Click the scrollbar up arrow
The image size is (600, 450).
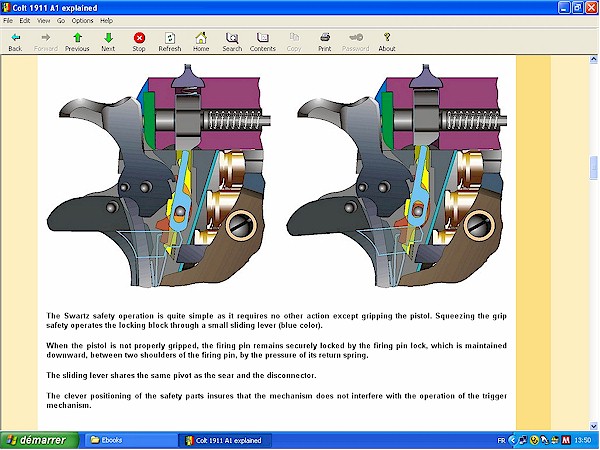point(593,59)
